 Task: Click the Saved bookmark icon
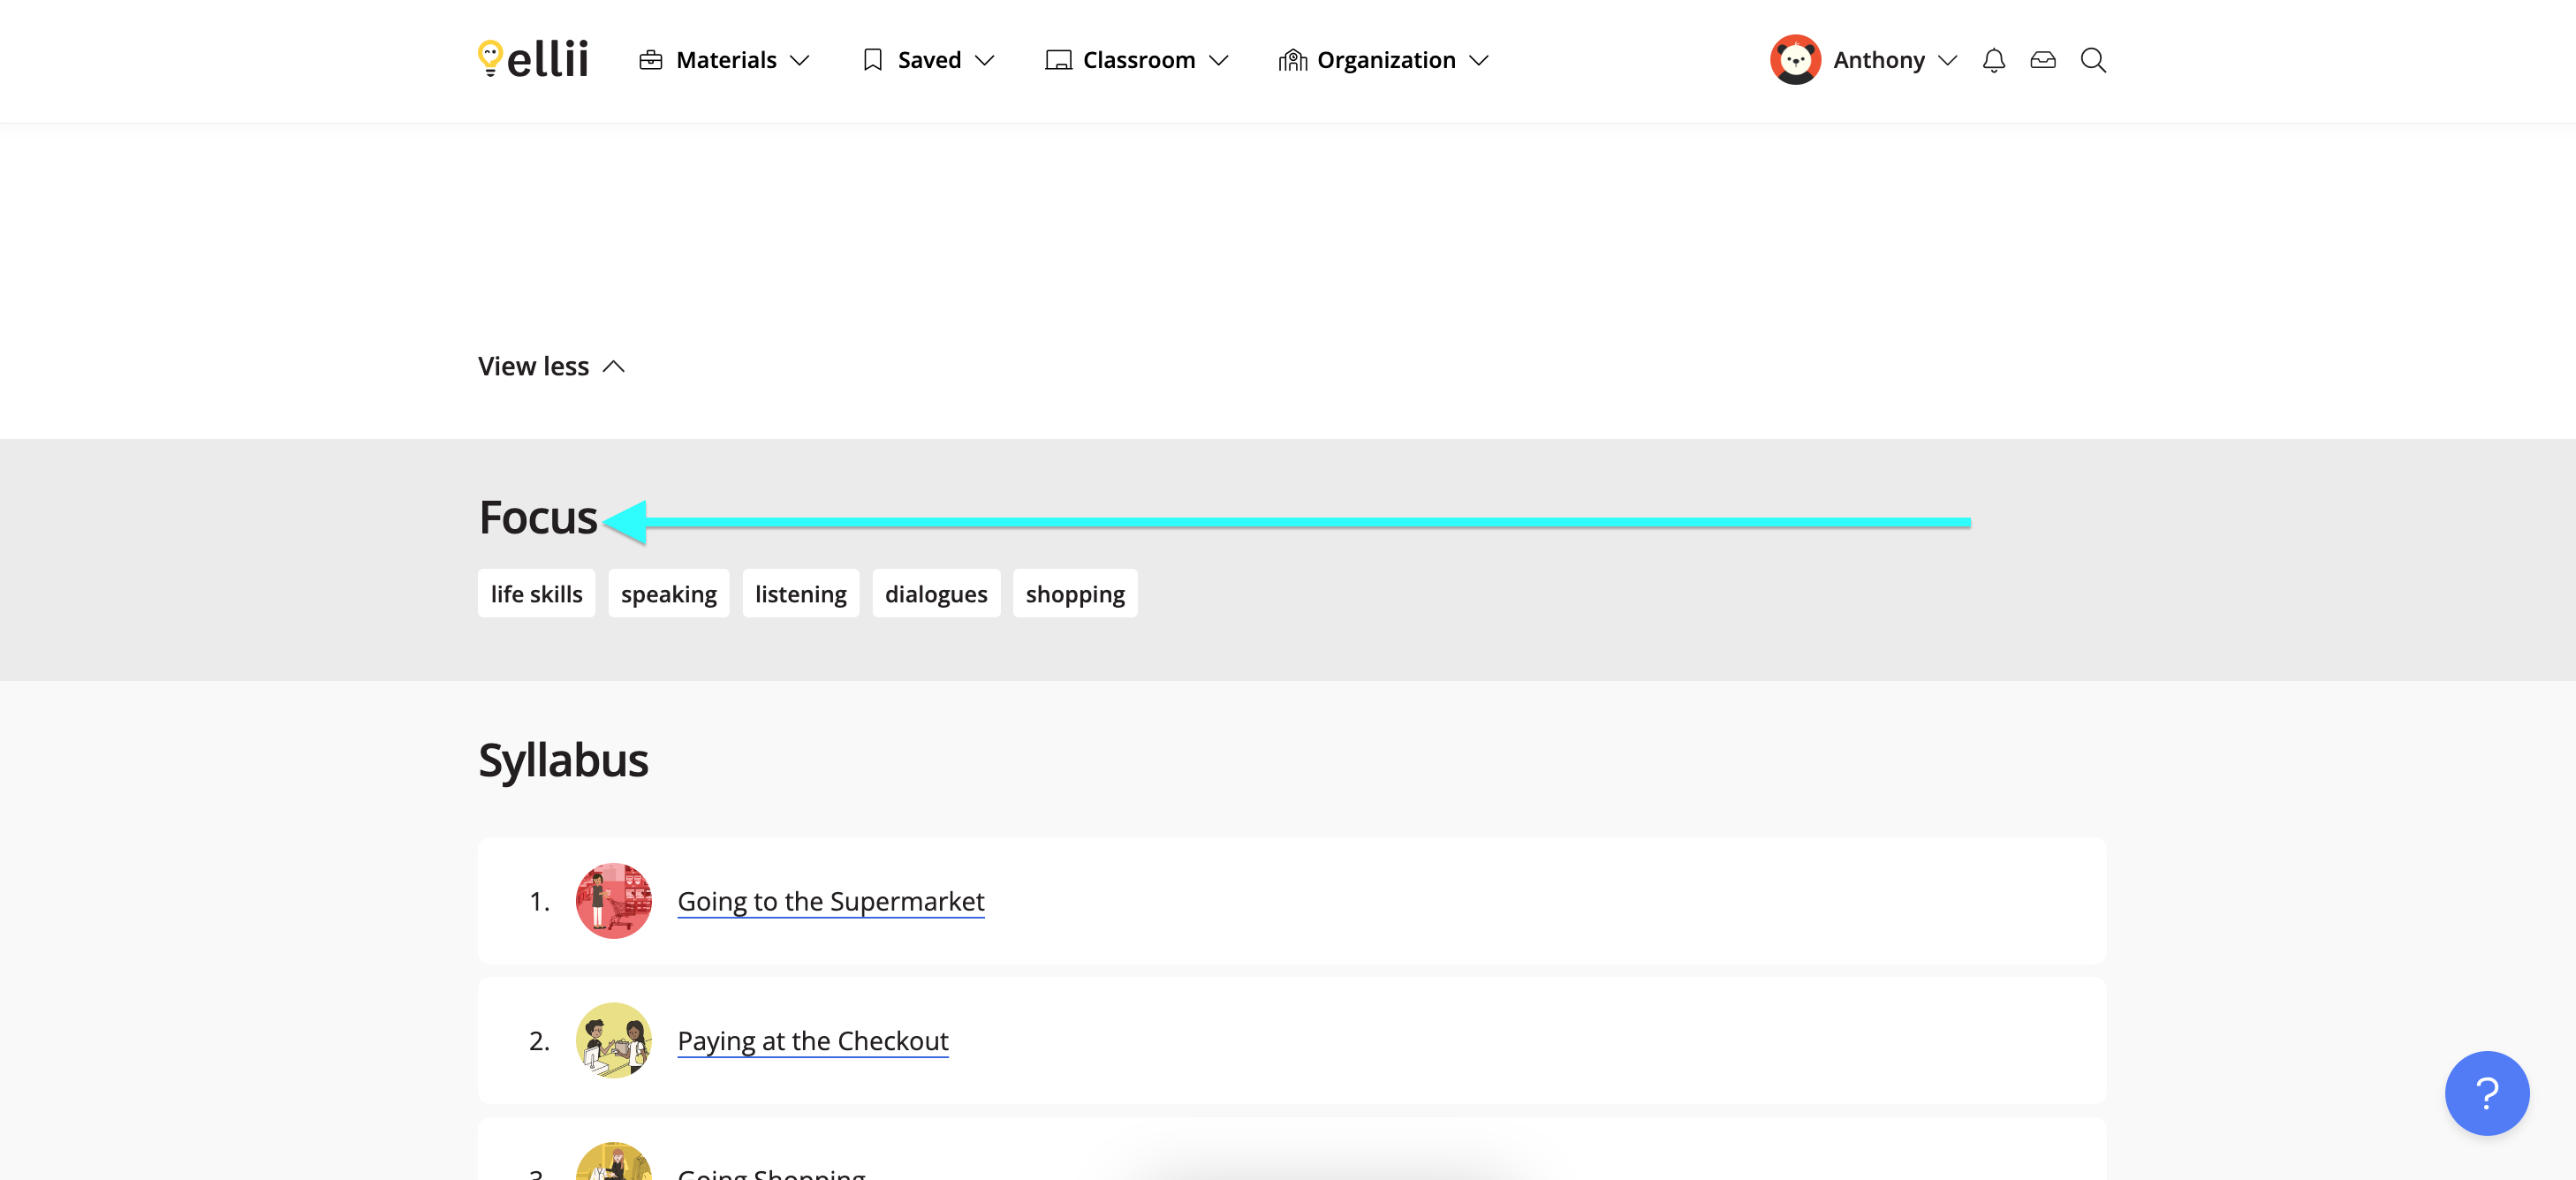872,60
